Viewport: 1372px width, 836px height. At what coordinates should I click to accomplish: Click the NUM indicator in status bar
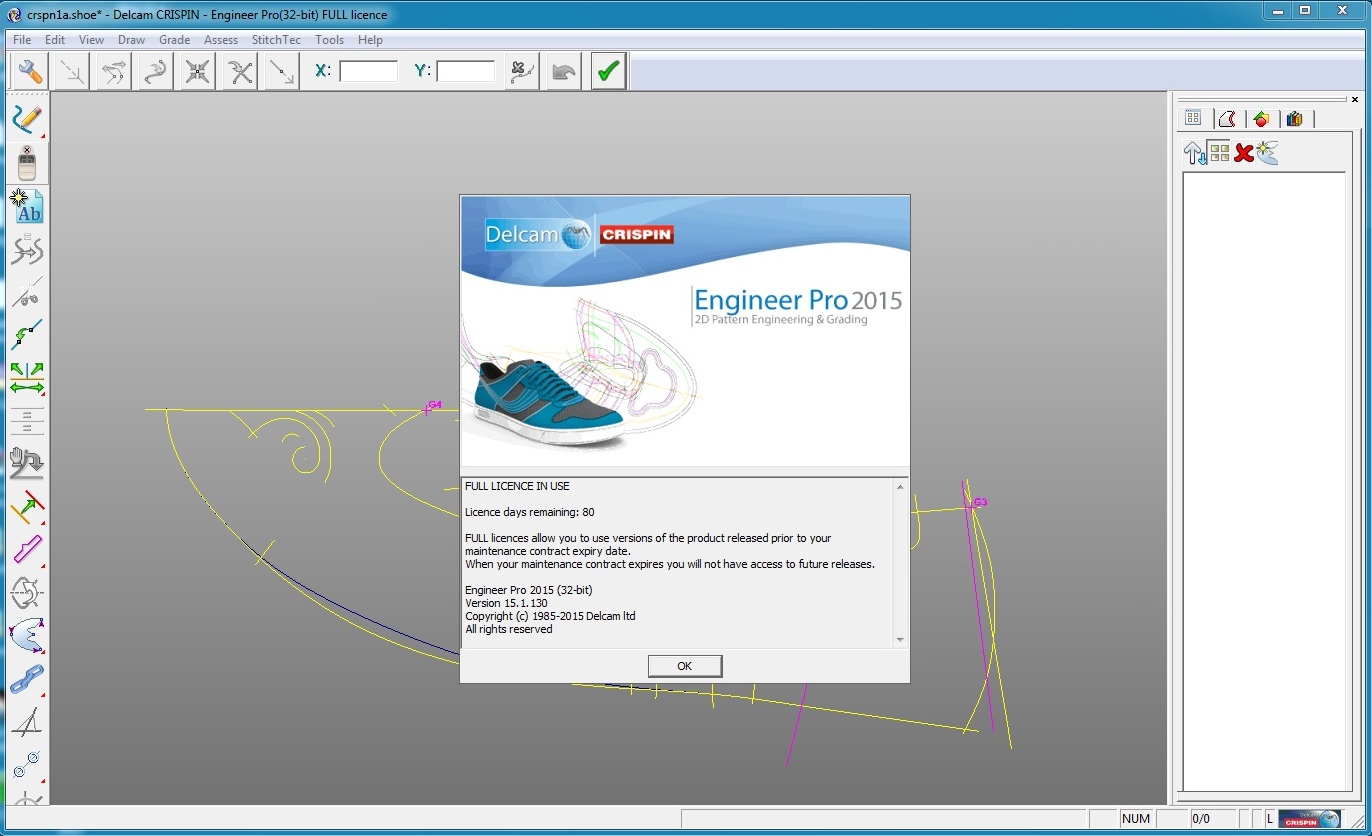click(1135, 819)
